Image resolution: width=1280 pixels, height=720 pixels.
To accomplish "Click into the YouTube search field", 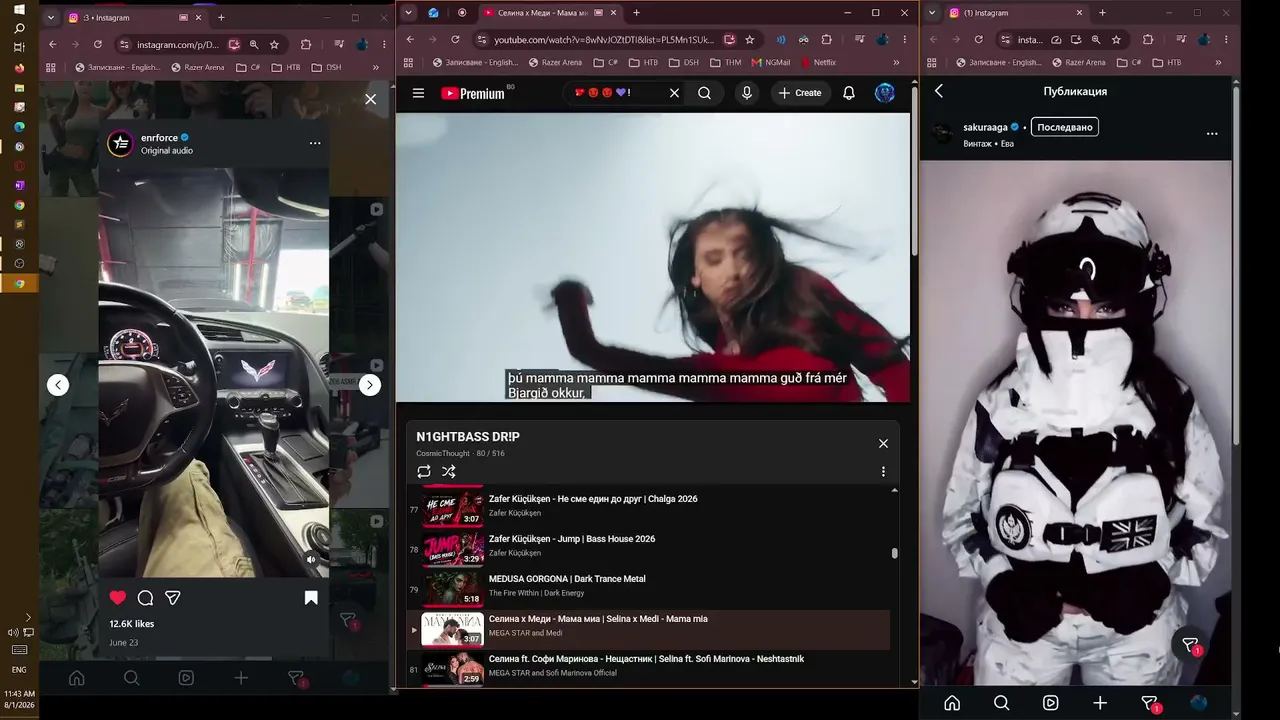I will (x=613, y=93).
